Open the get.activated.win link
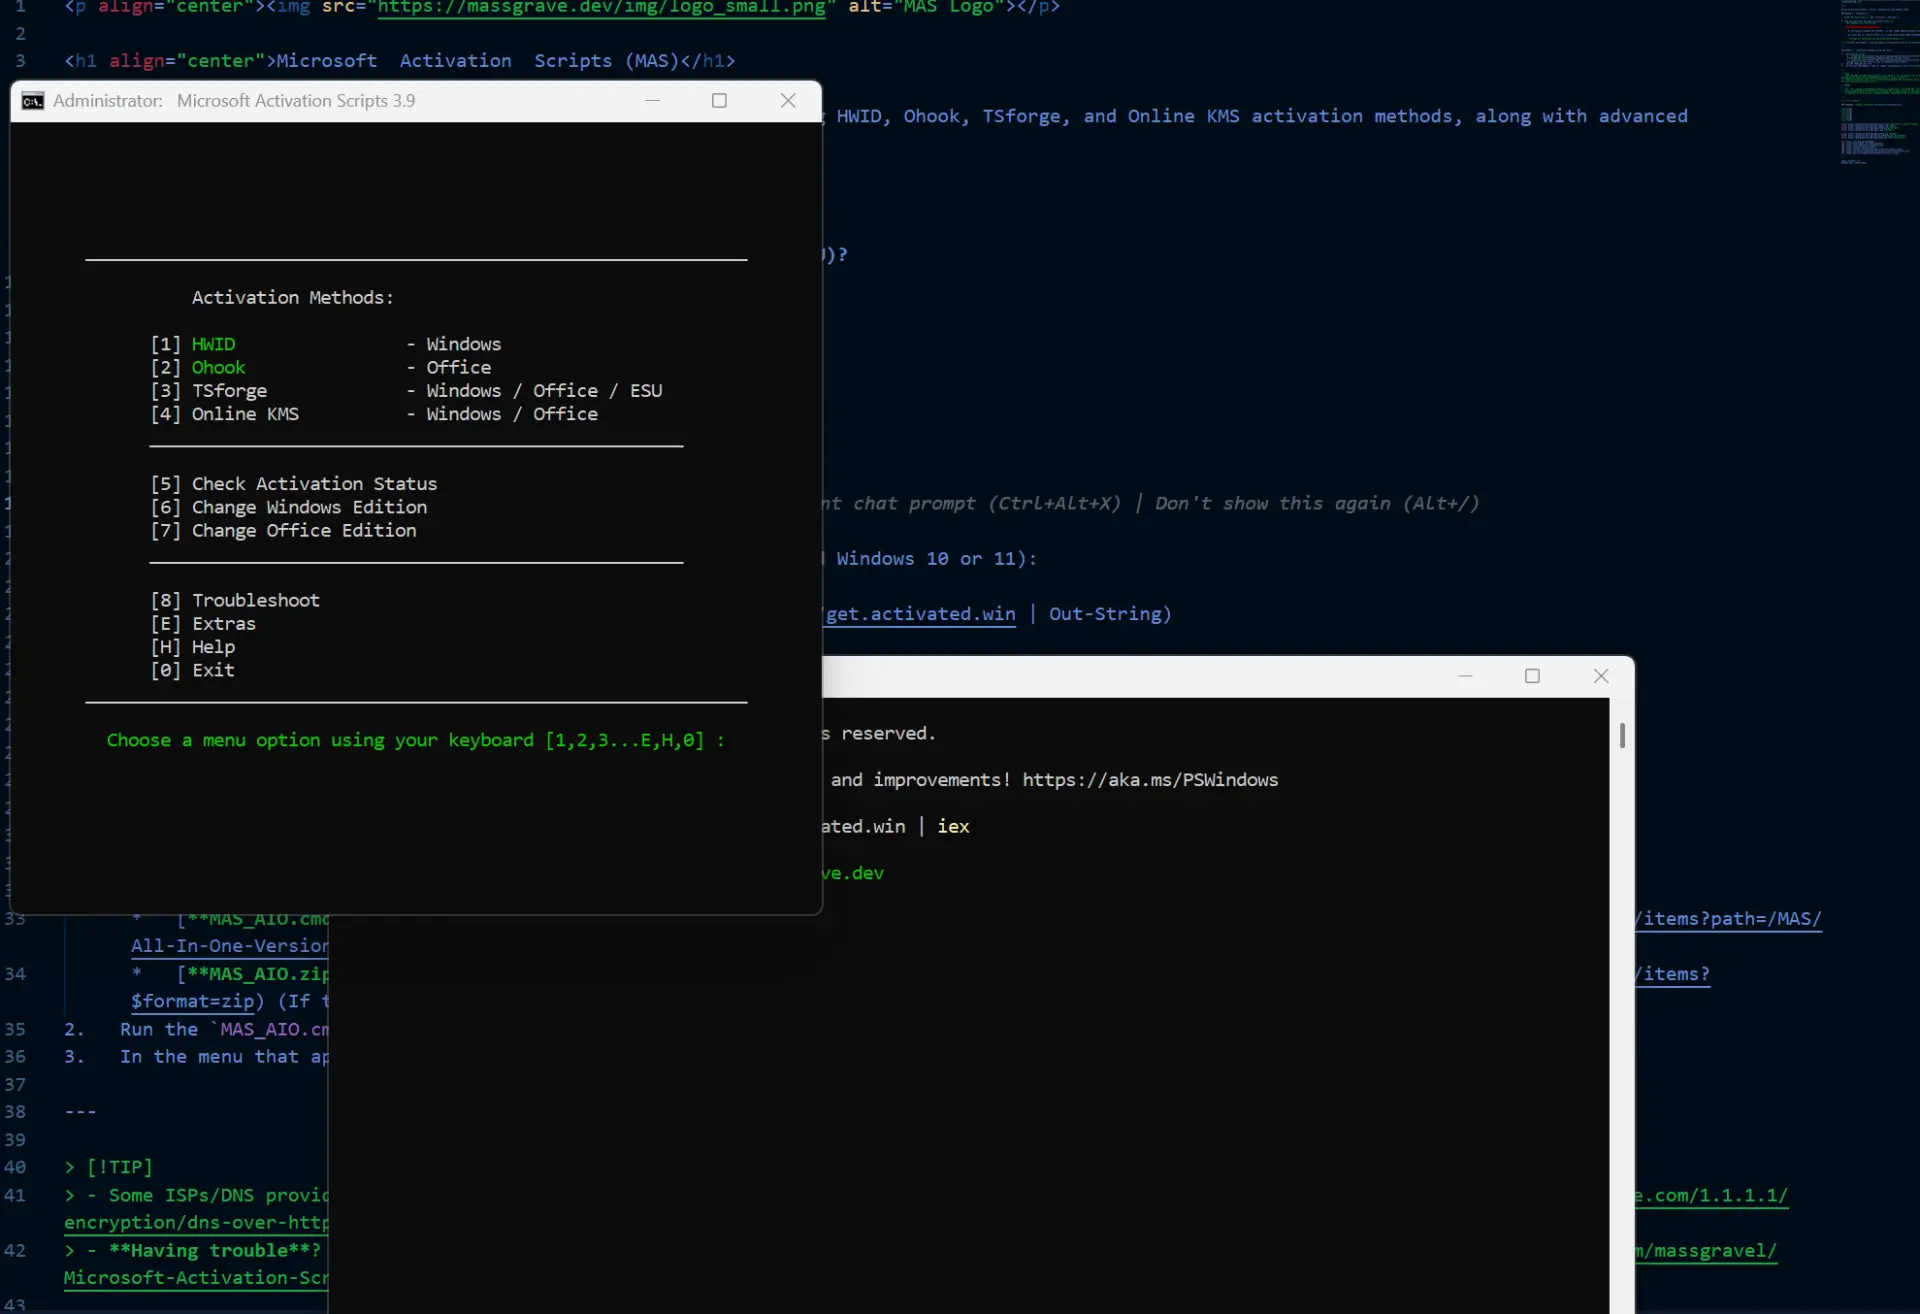The image size is (1920, 1314). (x=920, y=614)
